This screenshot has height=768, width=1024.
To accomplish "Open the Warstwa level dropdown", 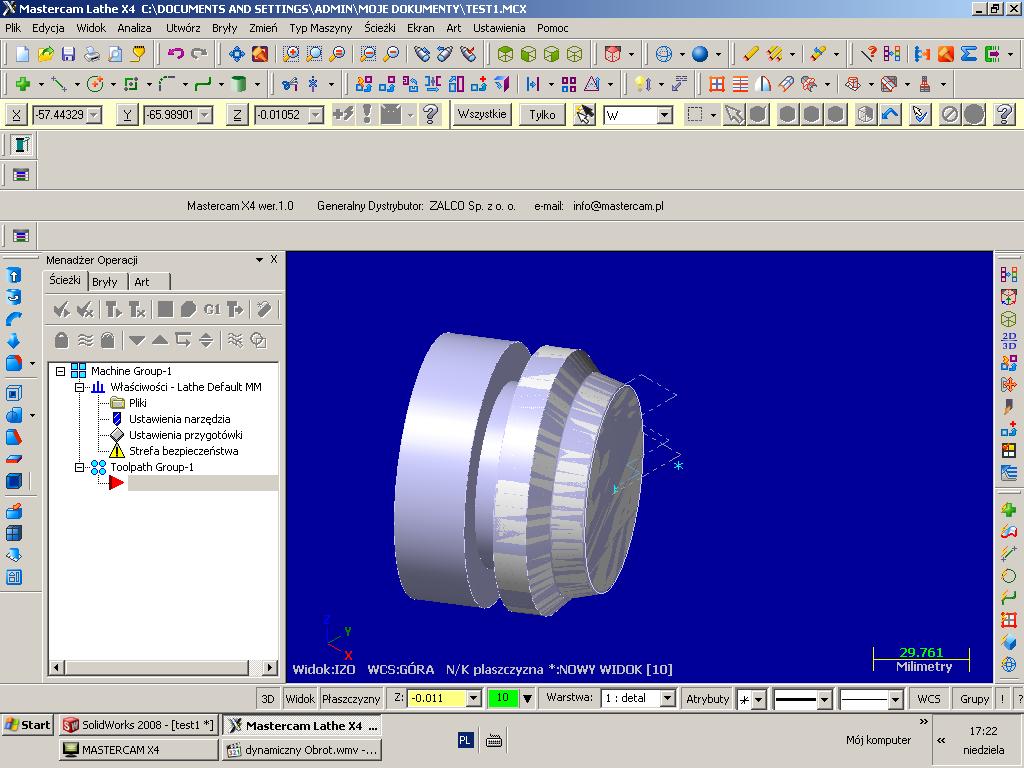I will tap(667, 699).
